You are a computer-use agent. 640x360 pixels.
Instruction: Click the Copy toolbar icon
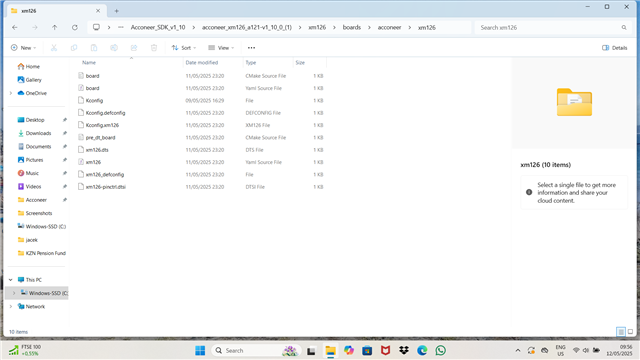(x=74, y=48)
